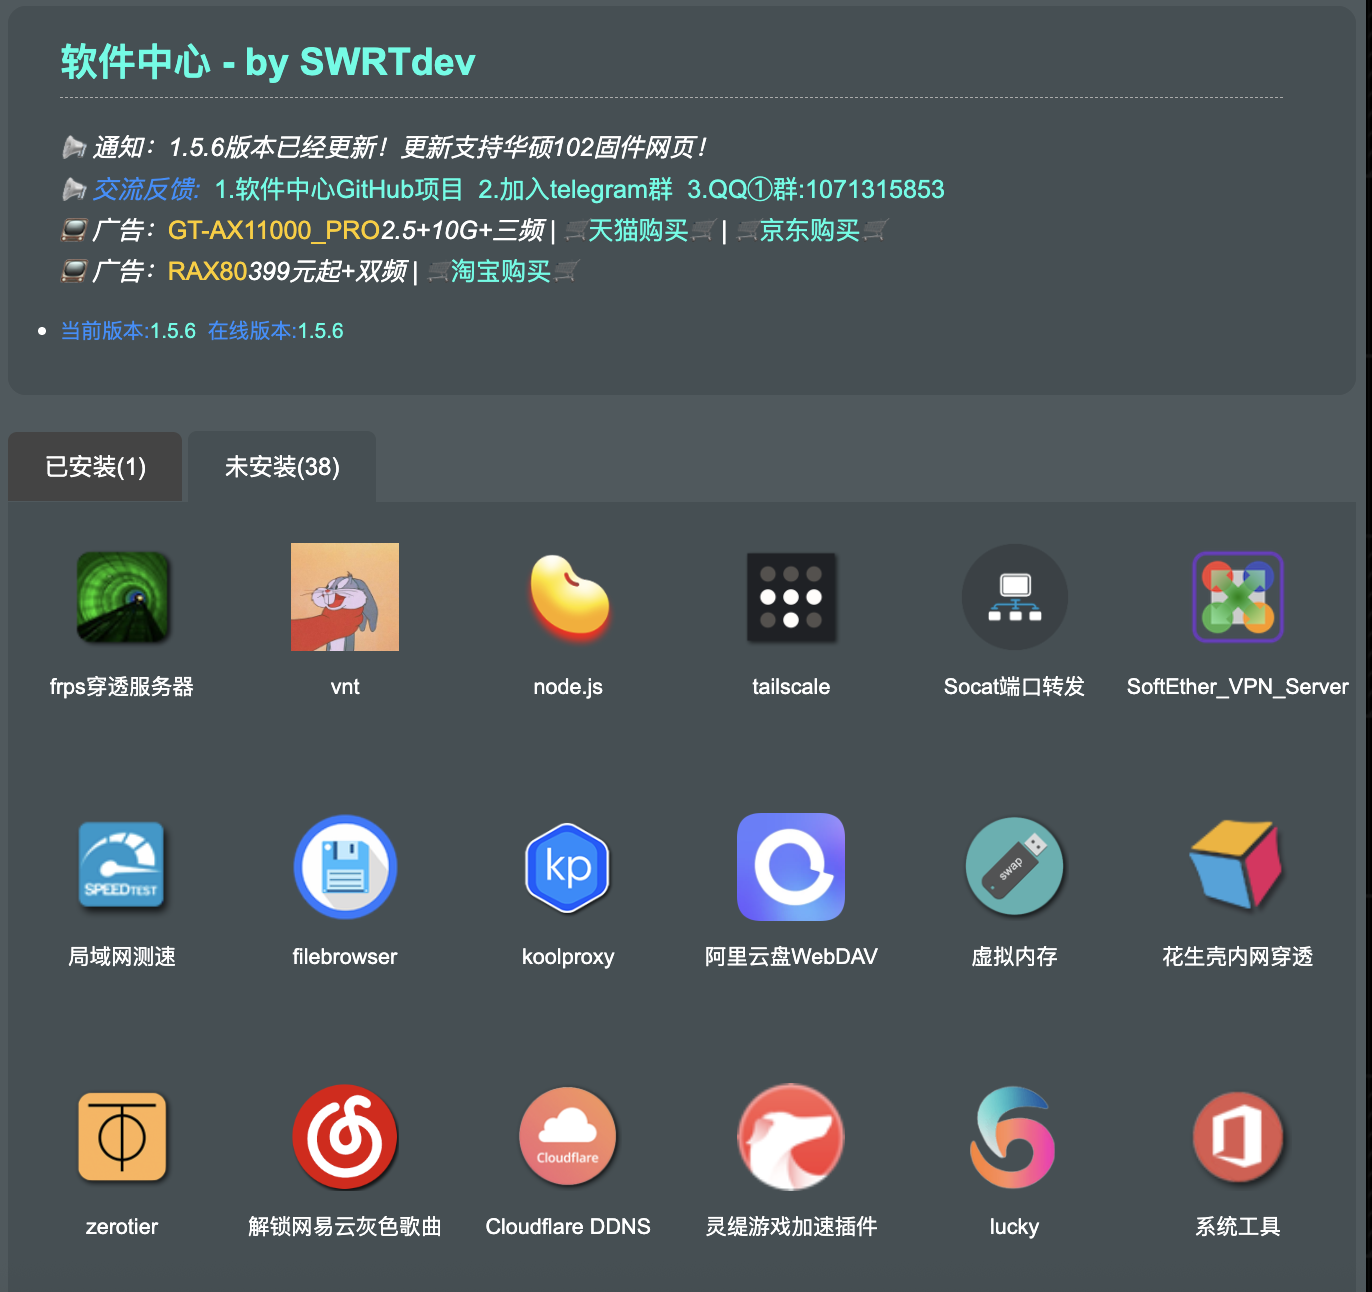Click the Socat端口转发 label
Viewport: 1372px width, 1292px height.
(x=1015, y=687)
